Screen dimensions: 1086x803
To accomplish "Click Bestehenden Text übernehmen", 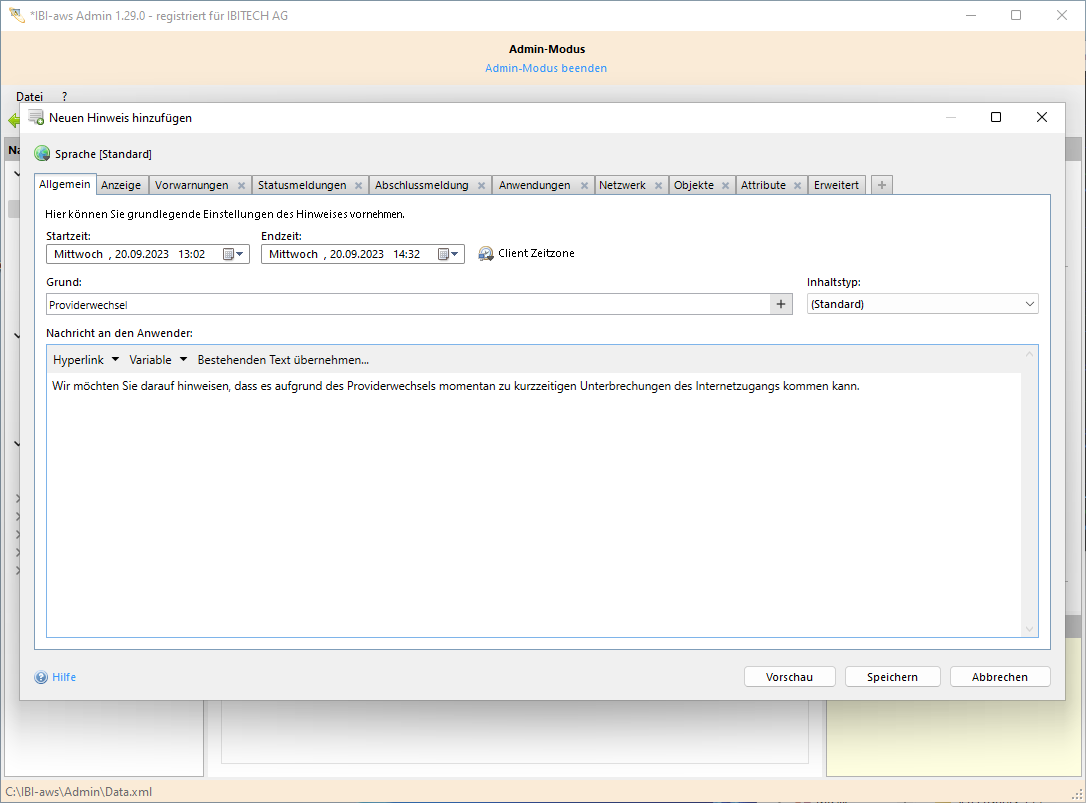I will [x=283, y=360].
